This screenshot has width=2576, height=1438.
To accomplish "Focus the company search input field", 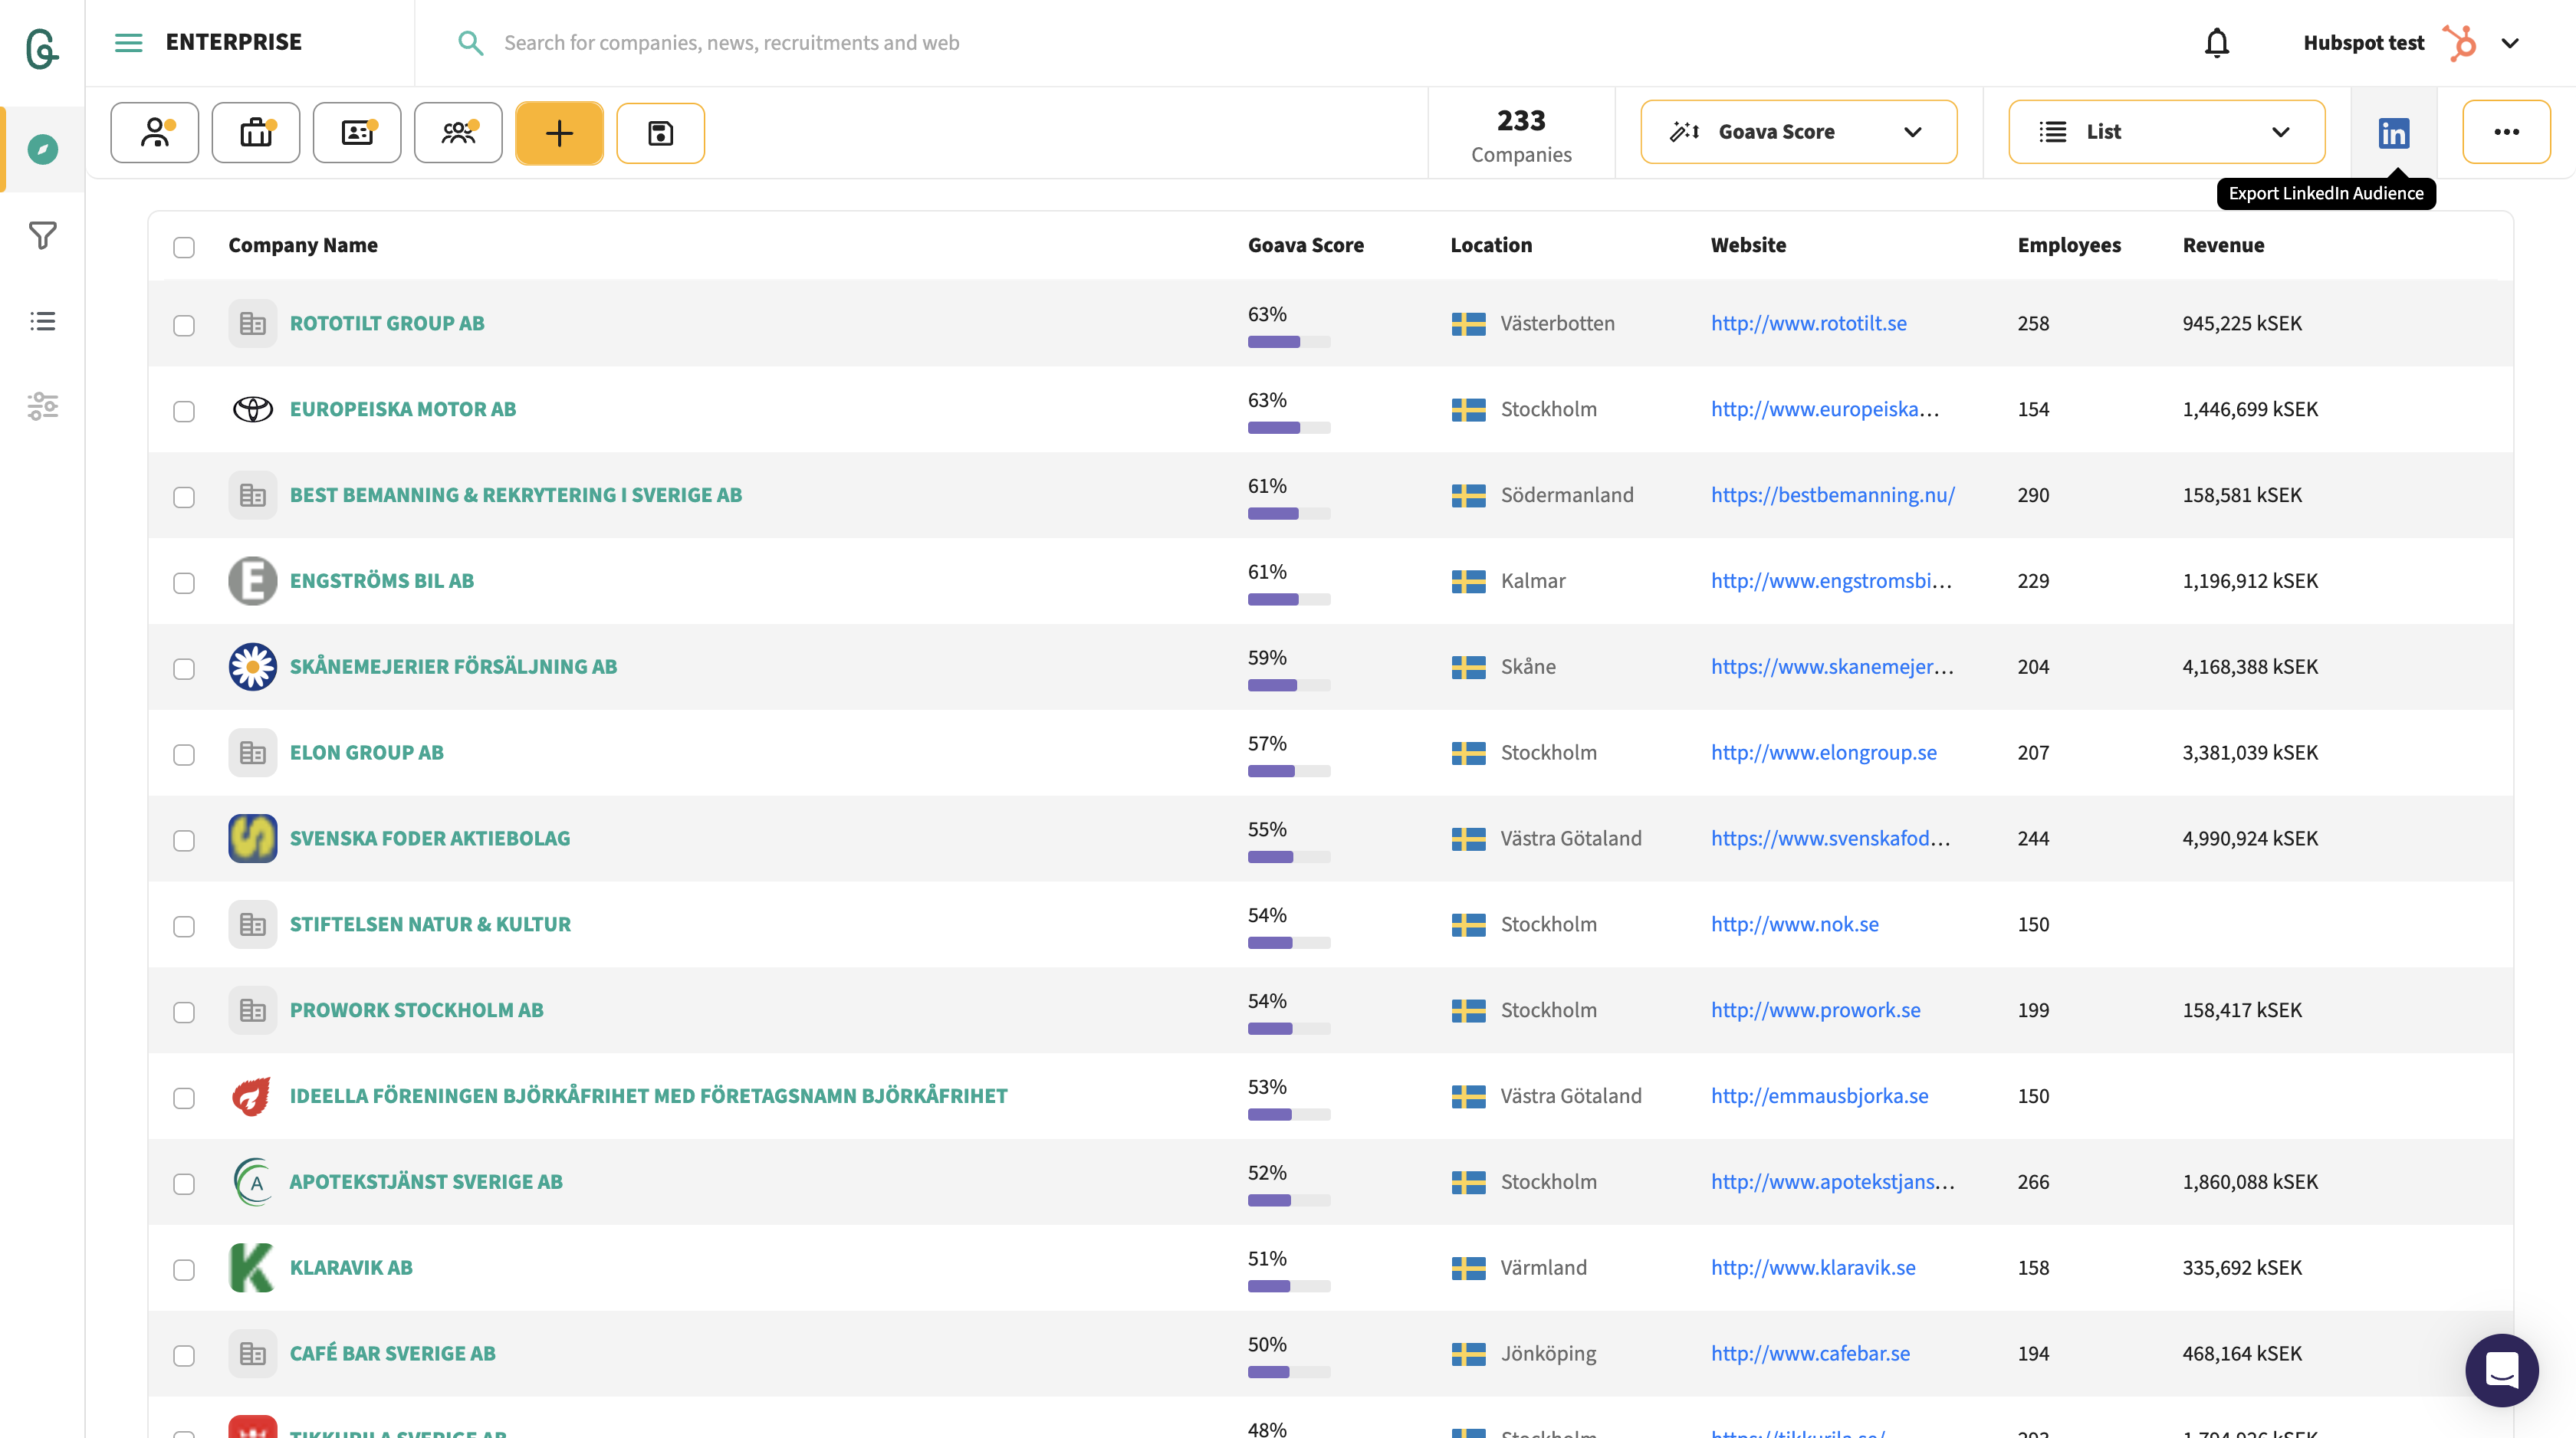I will point(1300,43).
